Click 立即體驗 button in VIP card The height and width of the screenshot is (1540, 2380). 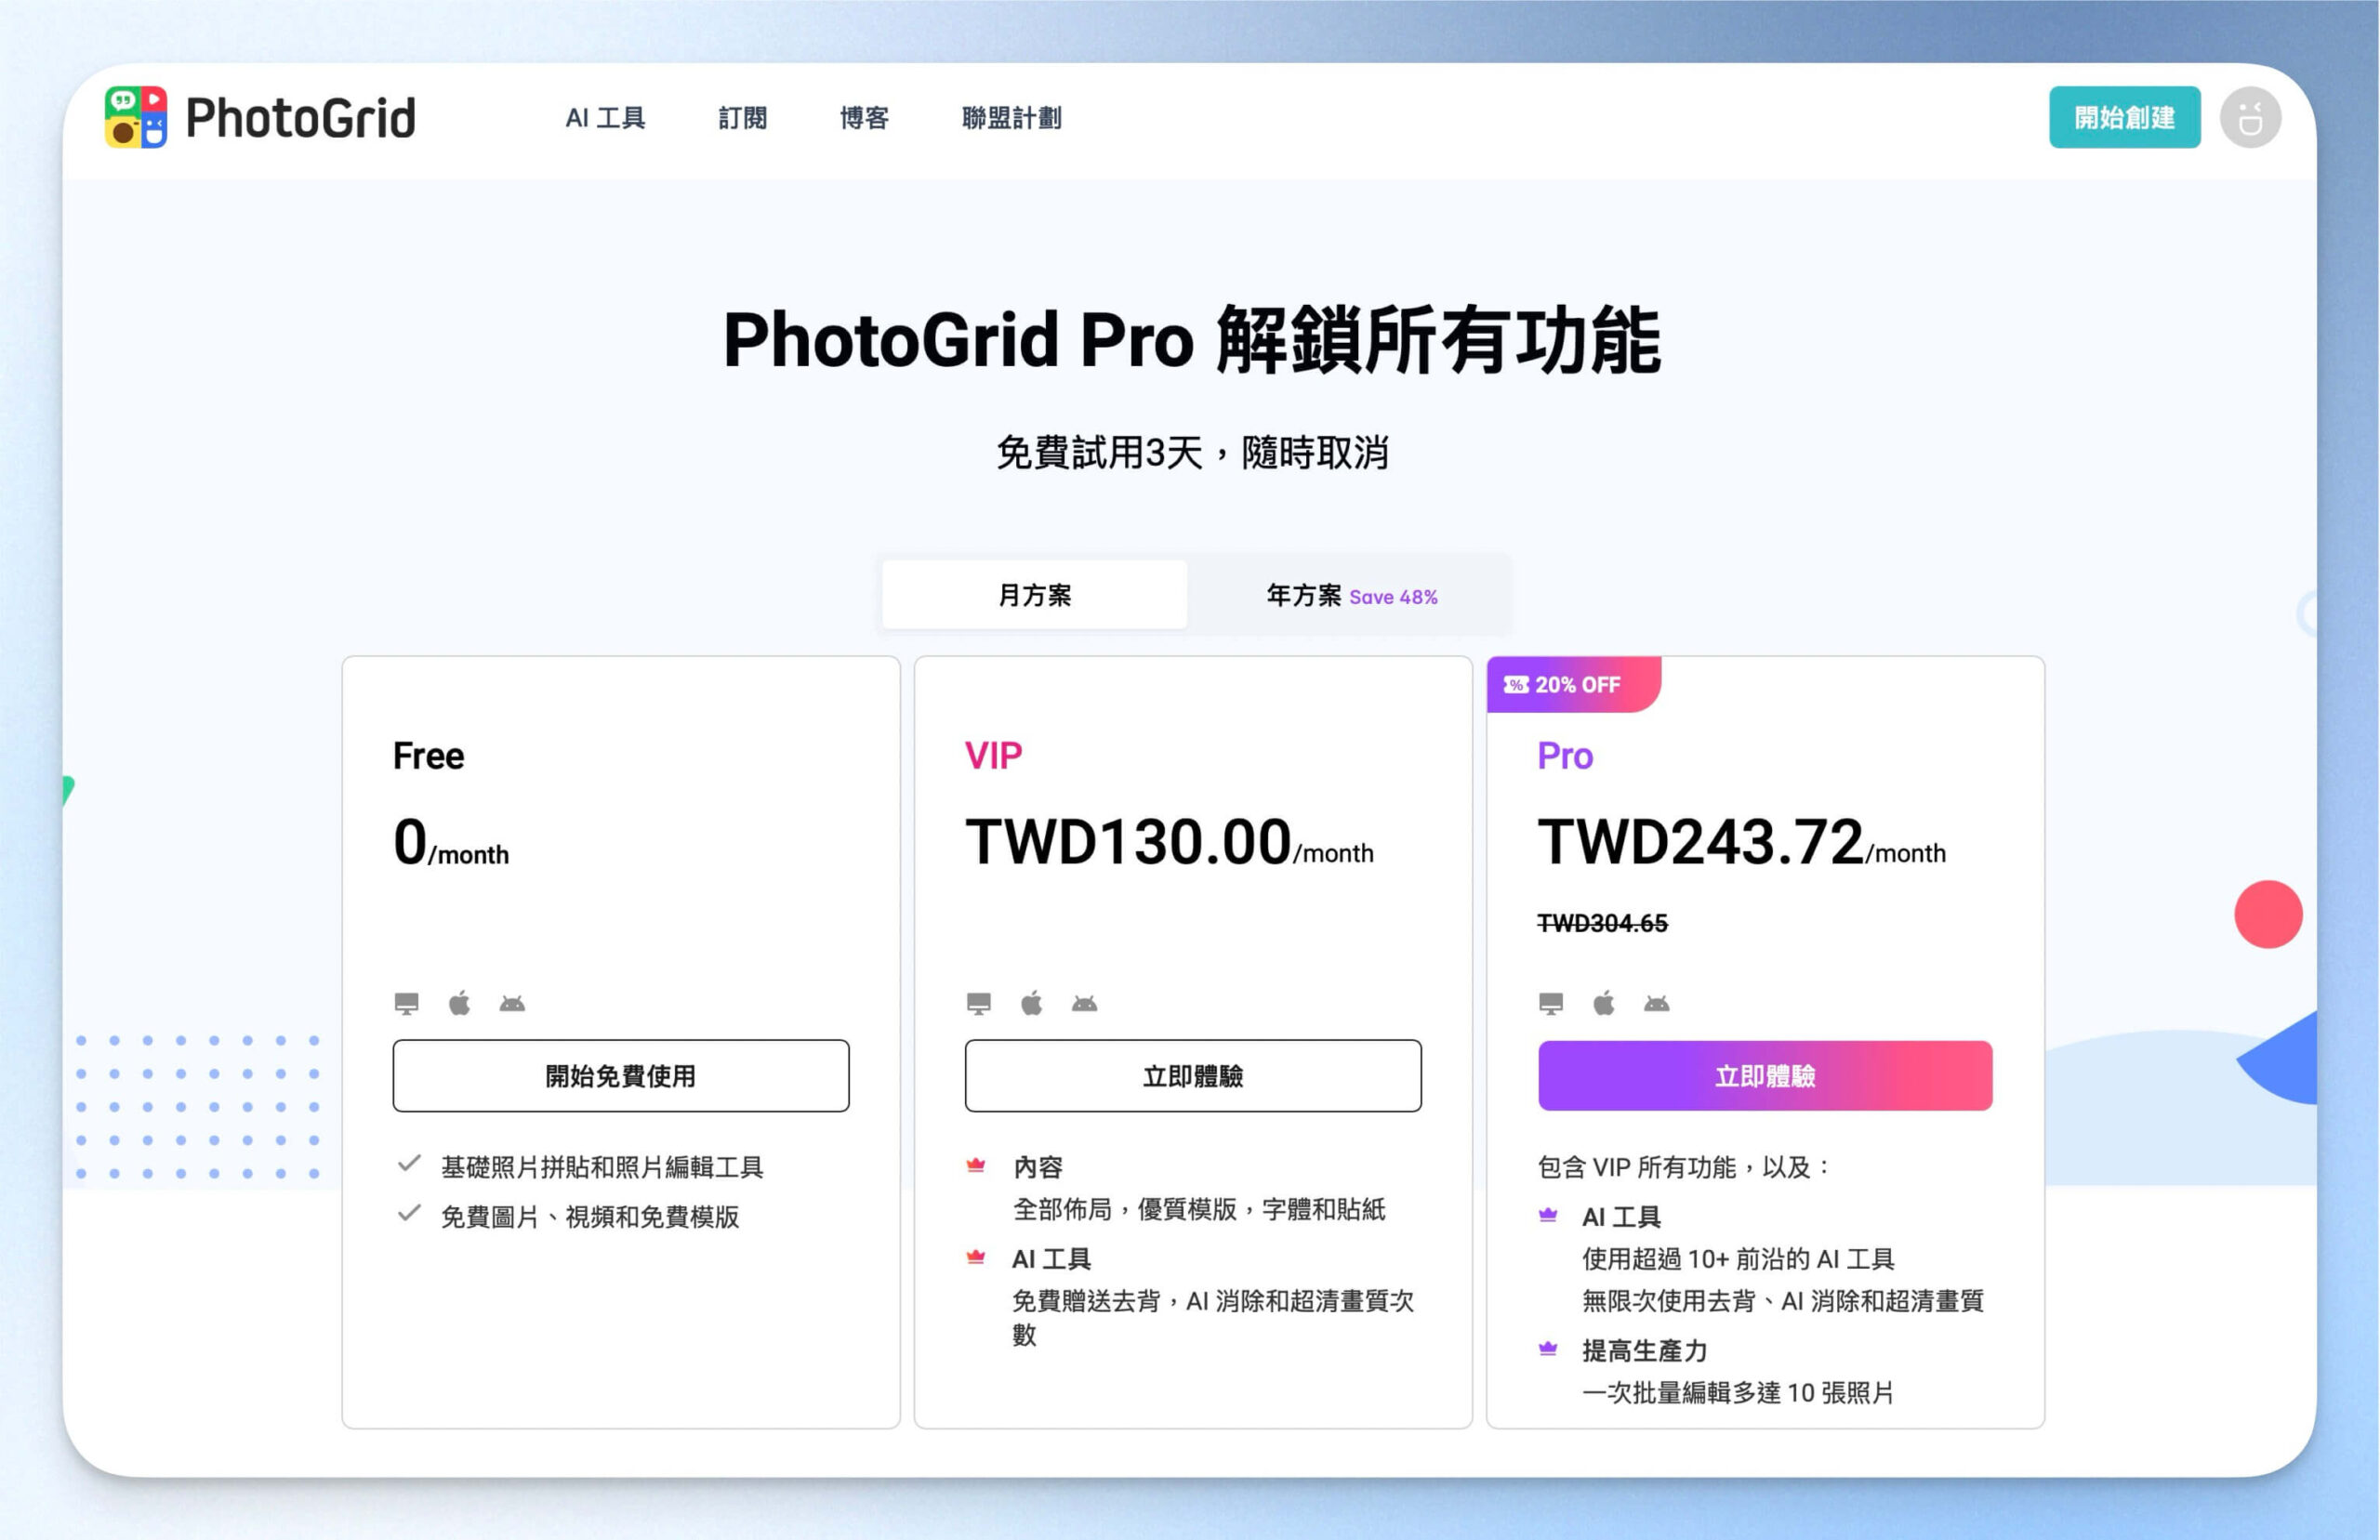point(1193,1076)
